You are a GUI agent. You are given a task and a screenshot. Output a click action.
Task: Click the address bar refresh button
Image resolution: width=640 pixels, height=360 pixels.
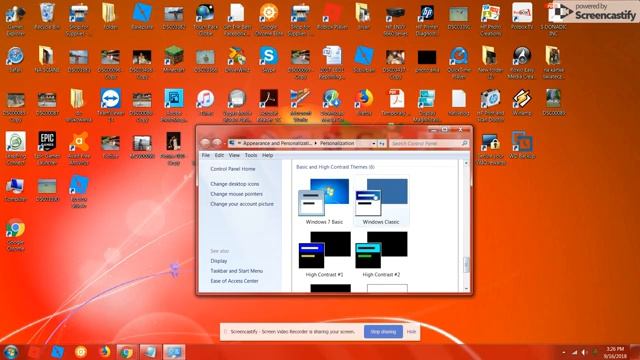(x=382, y=144)
